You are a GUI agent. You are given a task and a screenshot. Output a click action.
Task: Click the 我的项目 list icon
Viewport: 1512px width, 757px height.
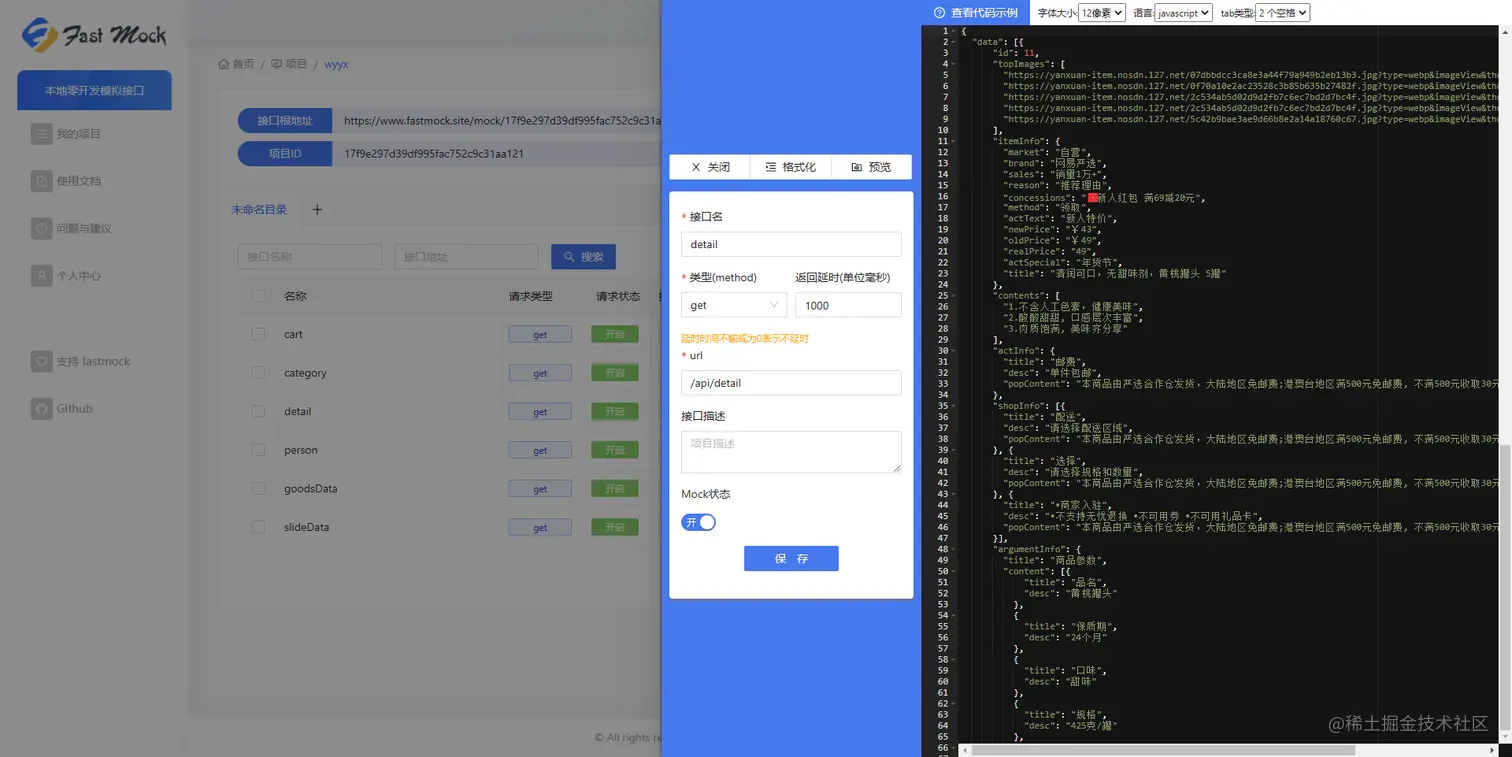pyautogui.click(x=41, y=133)
